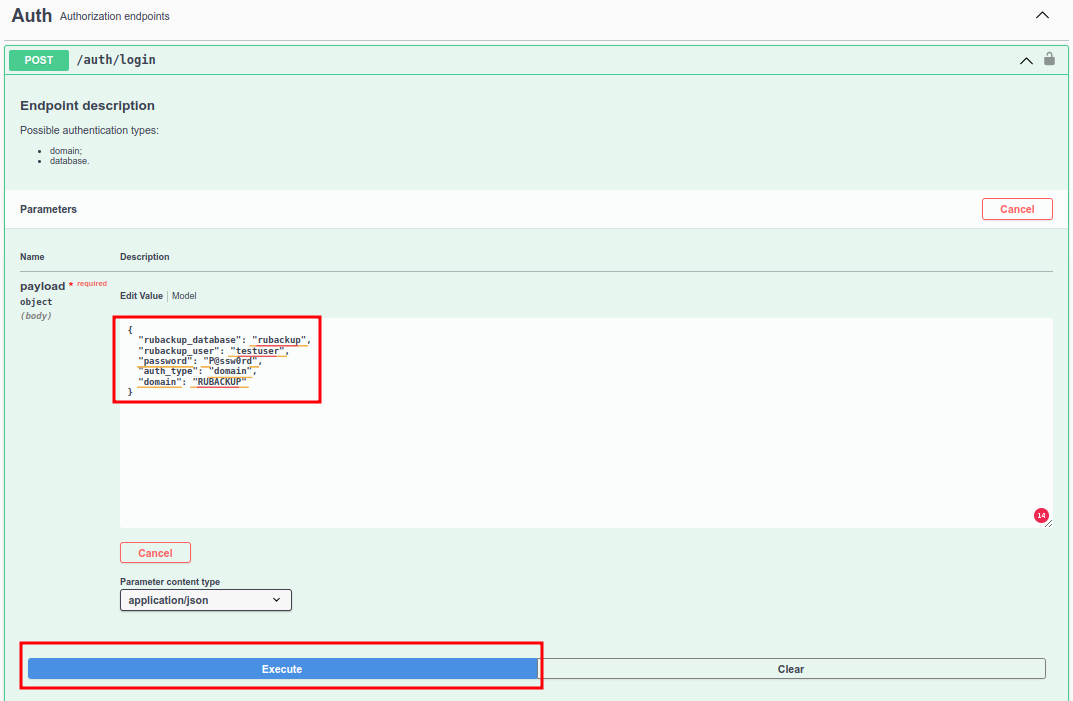Click the green POST method badge
This screenshot has height=701, width=1073.
tap(39, 60)
